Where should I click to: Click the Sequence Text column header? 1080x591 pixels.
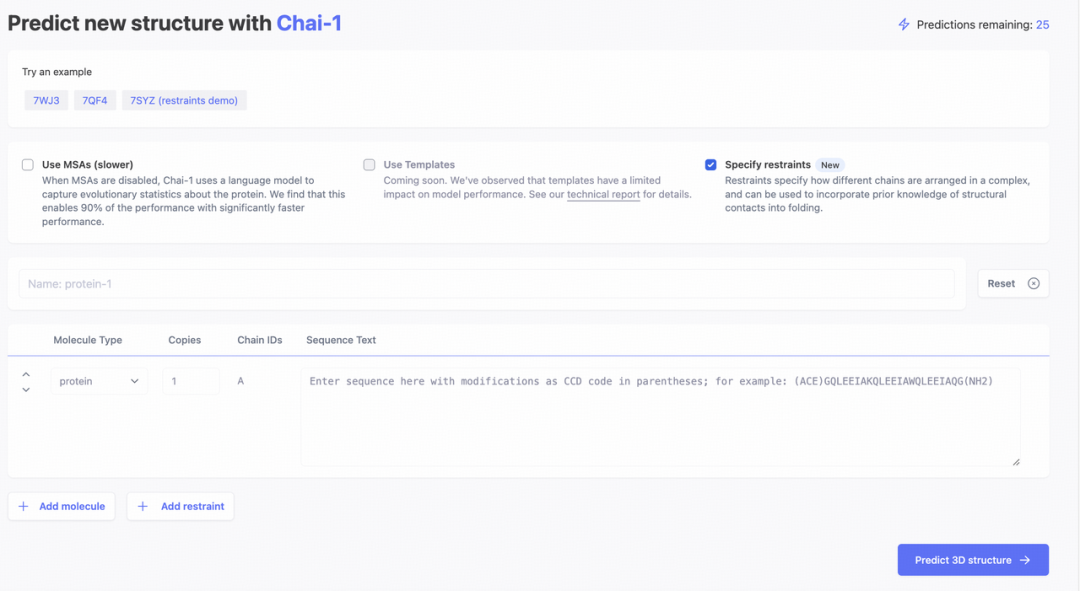tap(341, 340)
